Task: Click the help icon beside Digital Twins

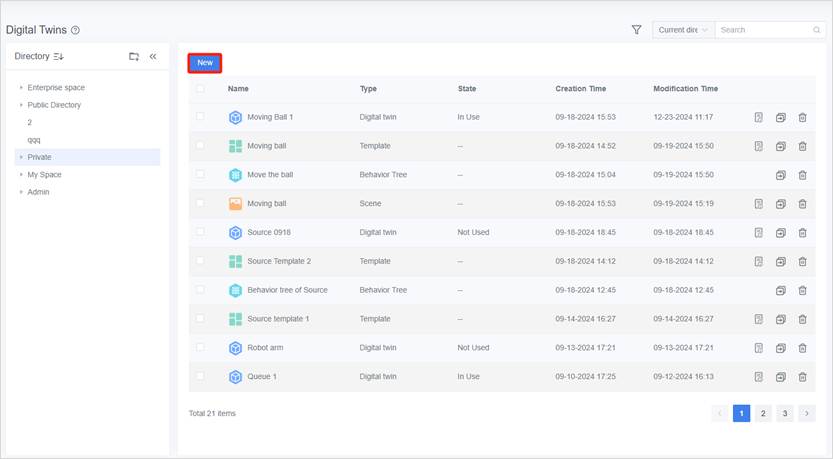Action: click(x=76, y=31)
